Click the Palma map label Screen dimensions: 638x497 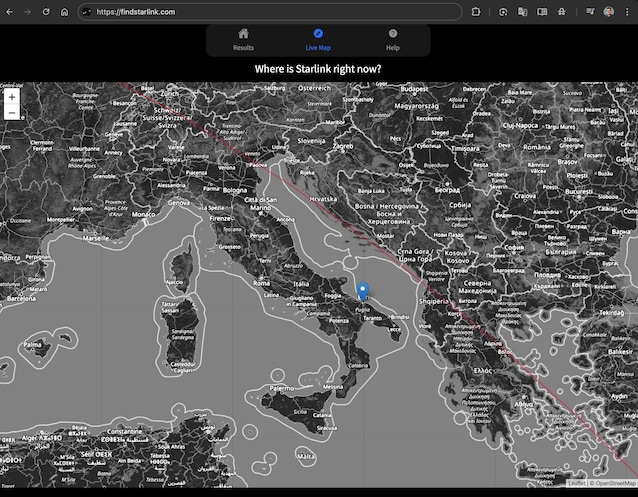[x=32, y=344]
